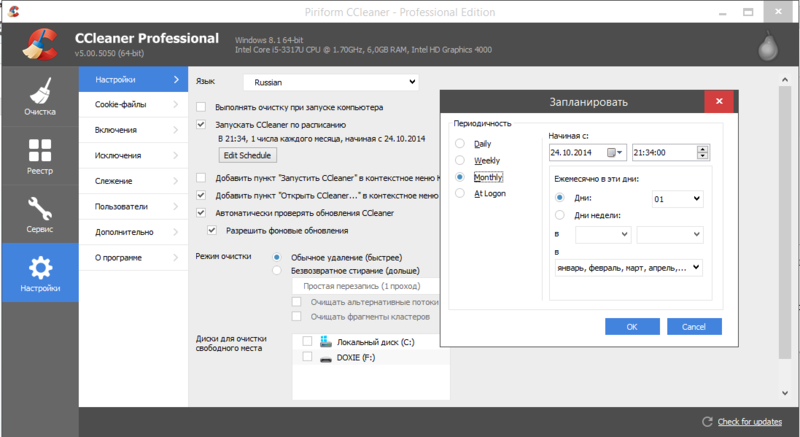Image resolution: width=800 pixels, height=437 pixels.
Task: Open the Дополнительно settings page
Action: pyautogui.click(x=134, y=232)
